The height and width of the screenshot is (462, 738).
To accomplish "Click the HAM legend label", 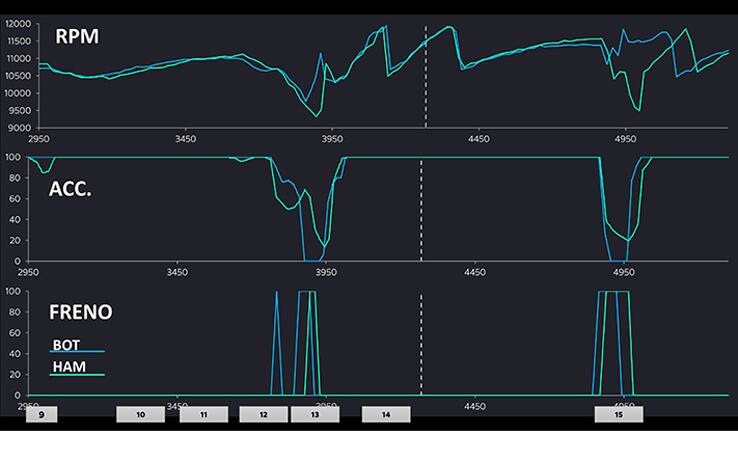I will pos(67,367).
